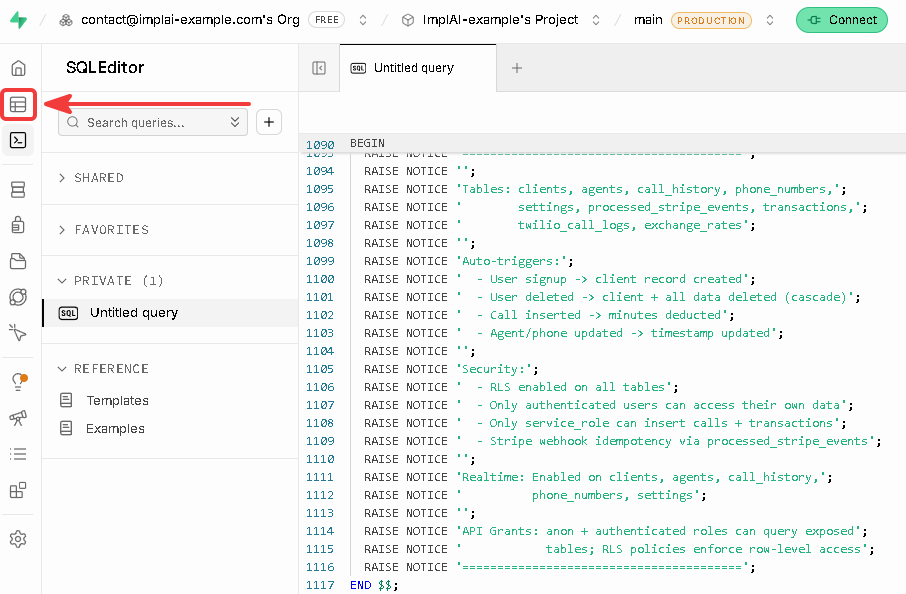Click the SQL icon in Untitled query tab
The width and height of the screenshot is (906, 594).
click(x=358, y=68)
